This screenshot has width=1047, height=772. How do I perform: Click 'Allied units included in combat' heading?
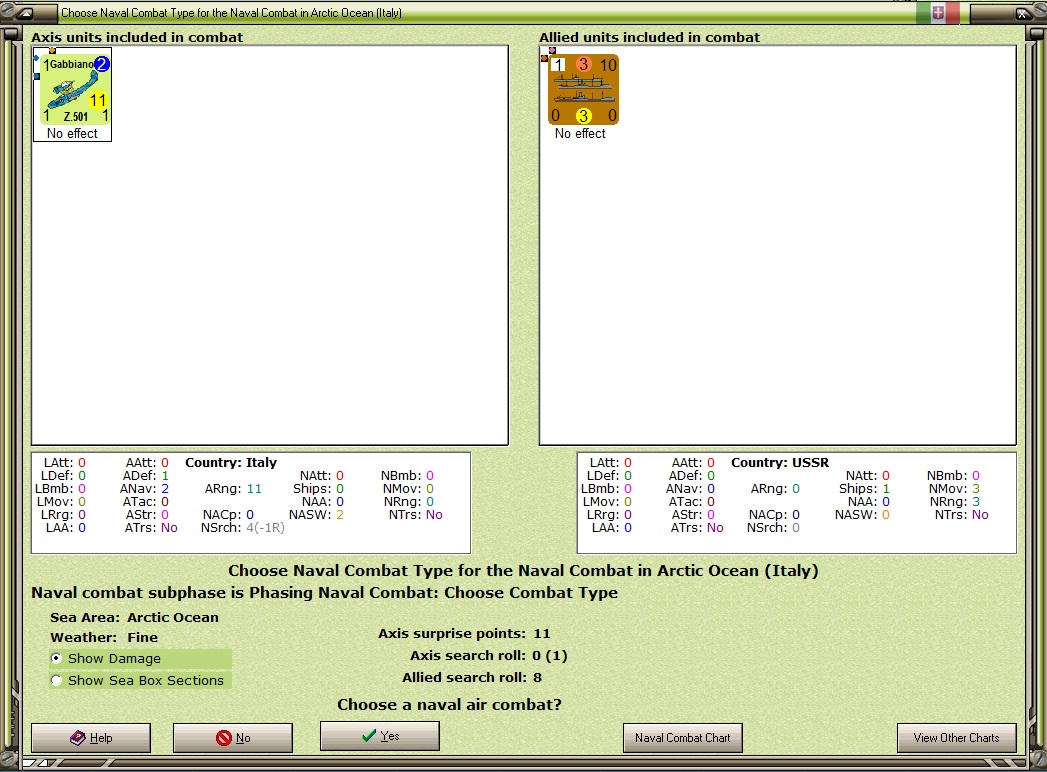click(x=650, y=37)
